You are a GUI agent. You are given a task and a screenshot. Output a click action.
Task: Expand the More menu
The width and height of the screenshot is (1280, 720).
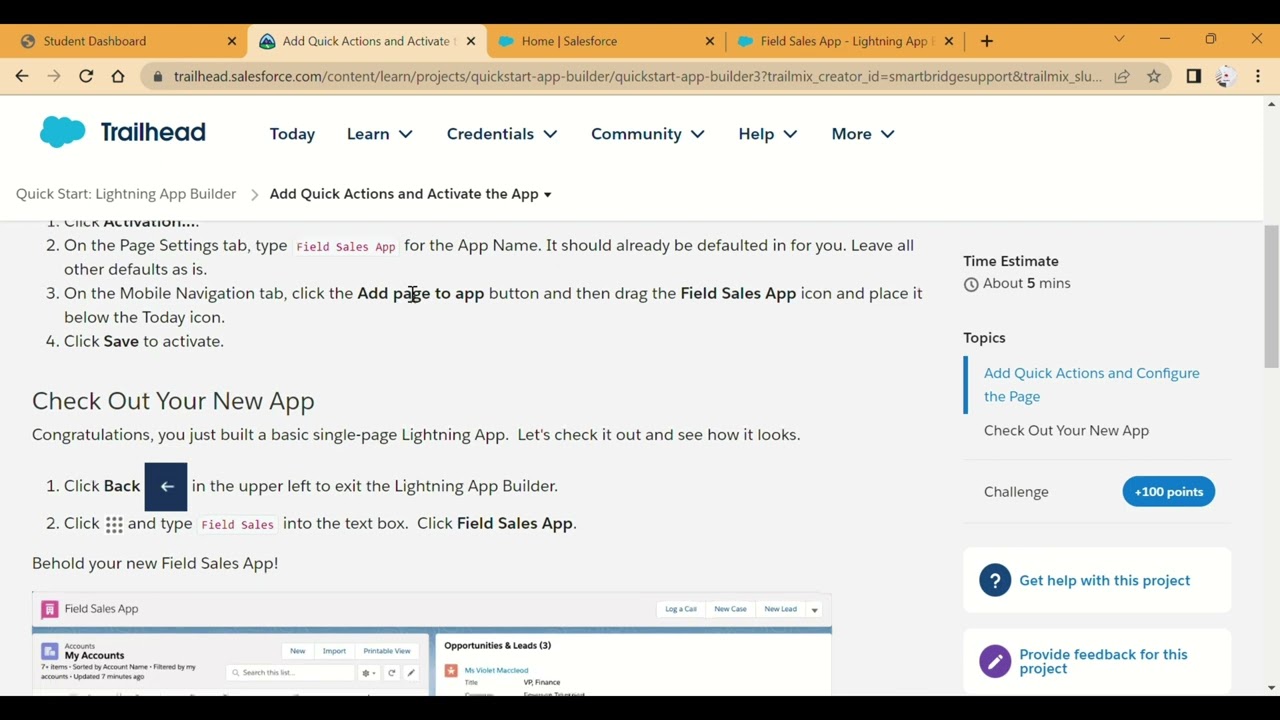(862, 134)
